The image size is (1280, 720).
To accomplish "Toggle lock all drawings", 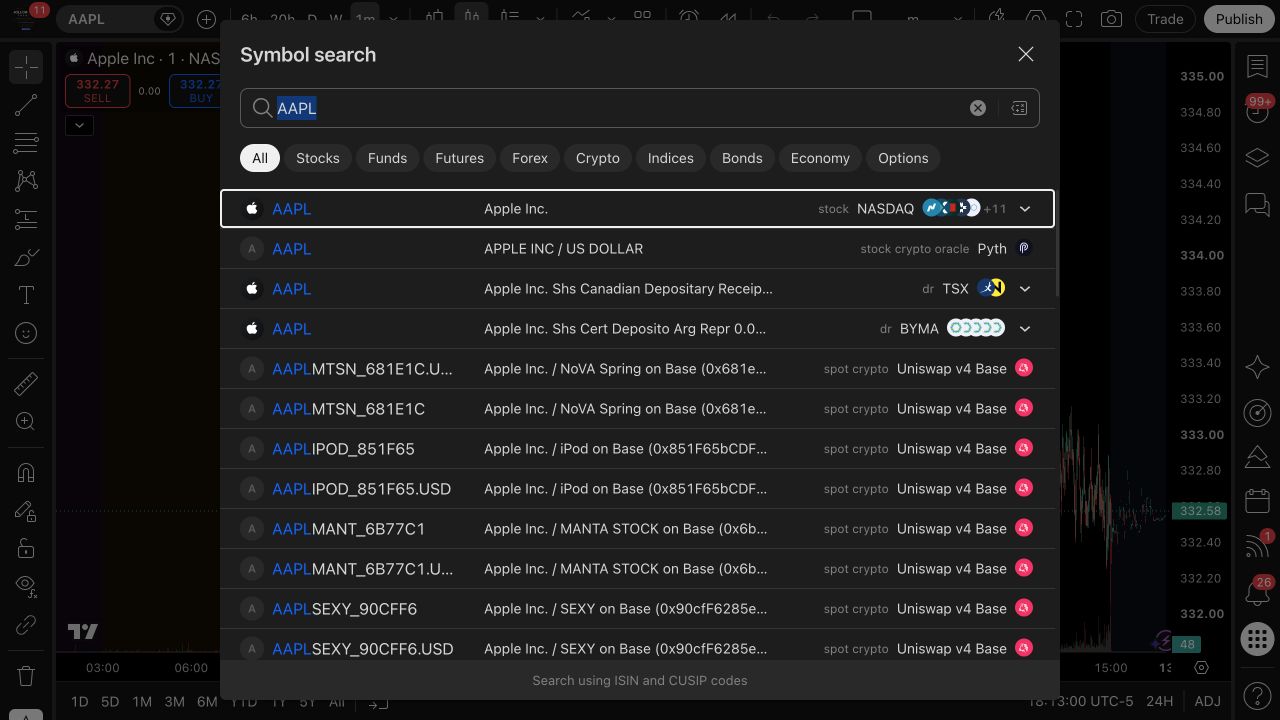I will click(26, 549).
